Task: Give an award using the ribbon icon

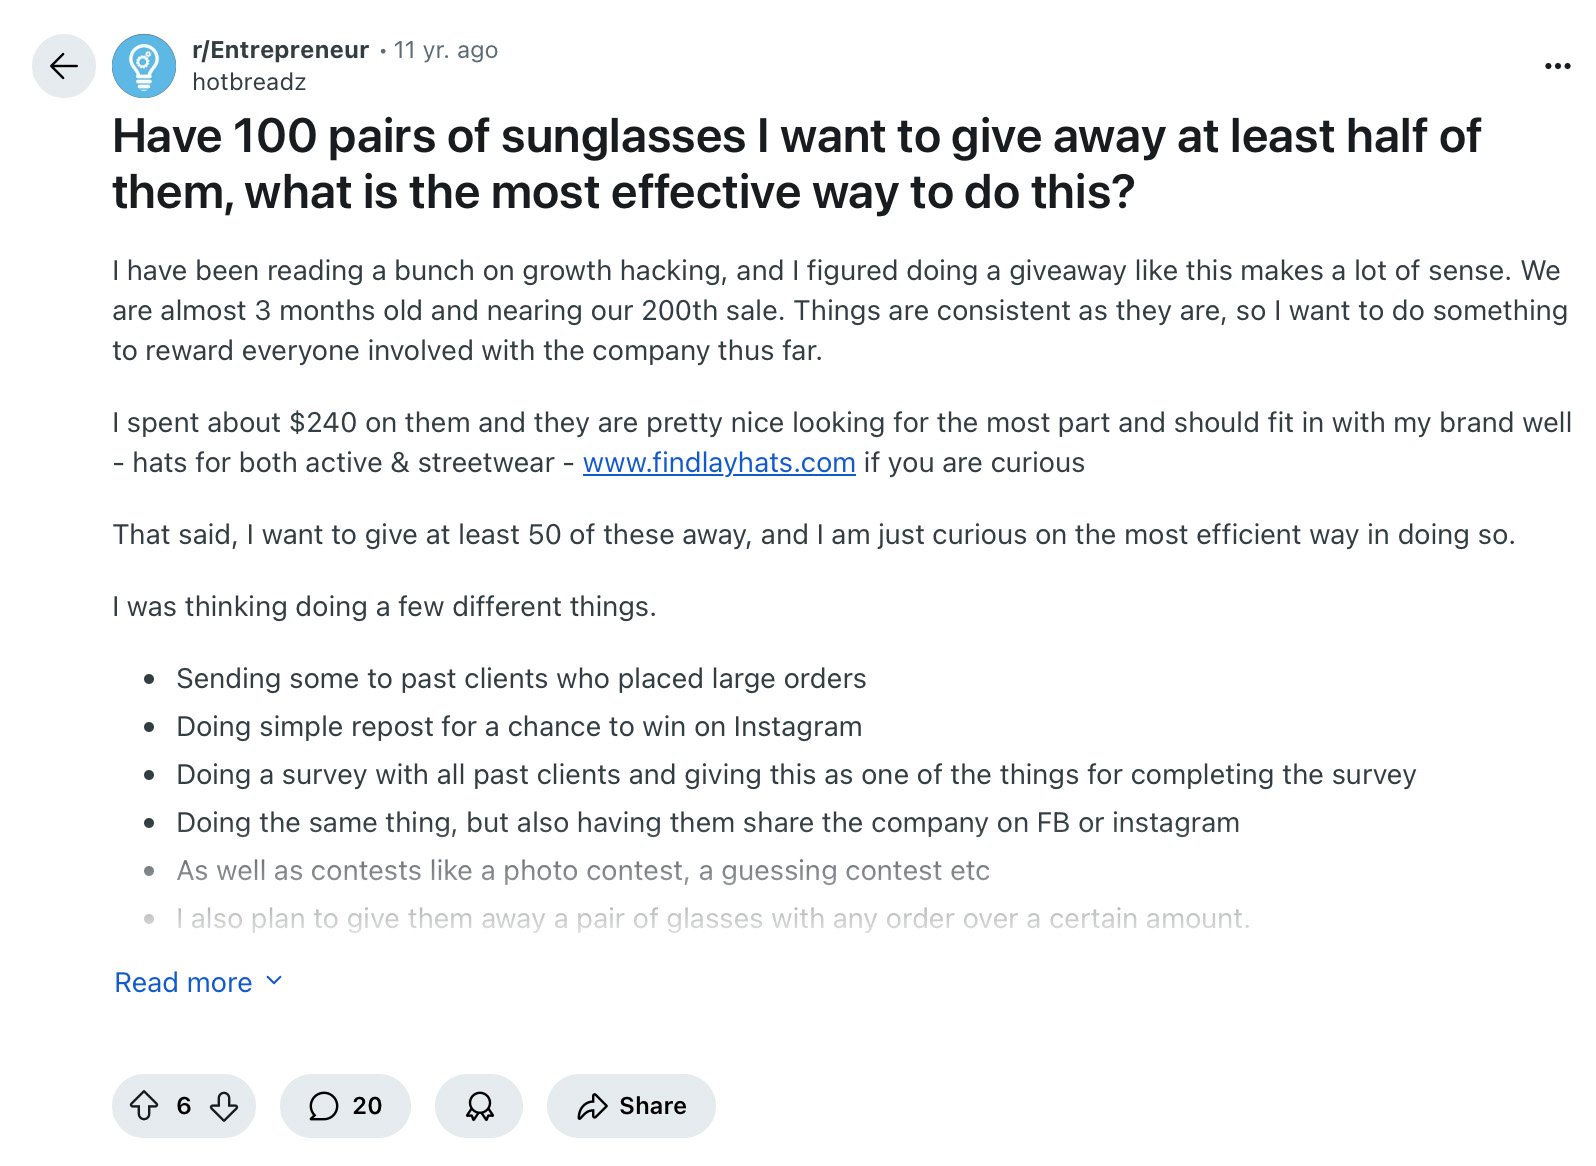Action: (479, 1106)
